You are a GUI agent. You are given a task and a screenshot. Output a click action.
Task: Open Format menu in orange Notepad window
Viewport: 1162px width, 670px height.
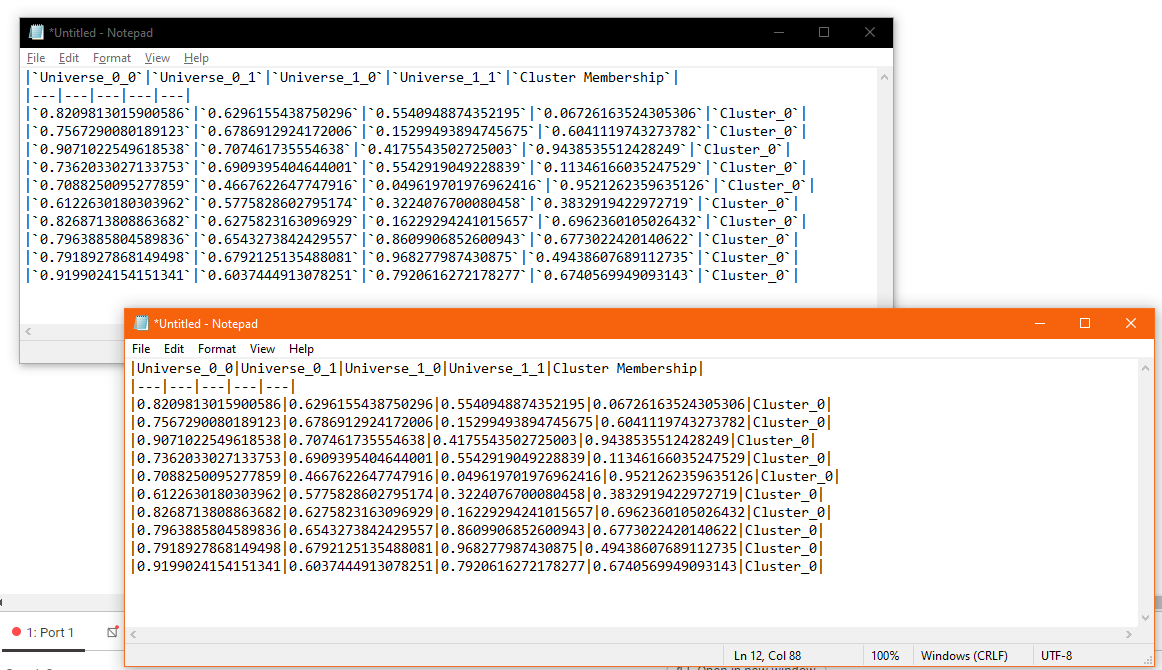pos(216,349)
